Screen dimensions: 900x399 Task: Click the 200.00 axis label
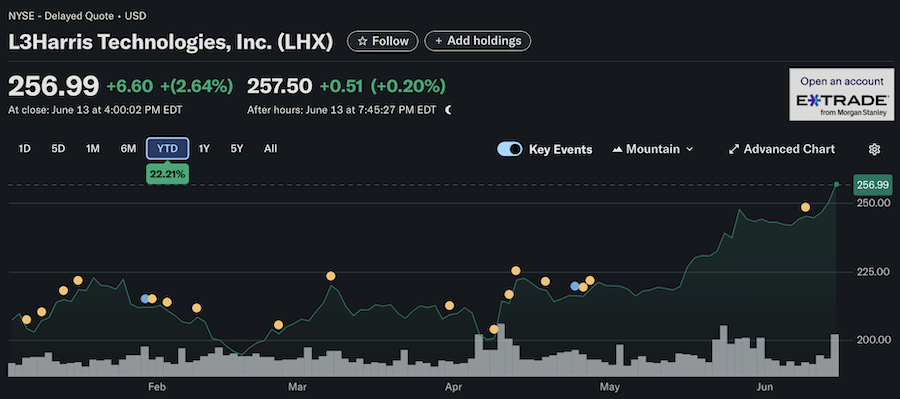875,340
